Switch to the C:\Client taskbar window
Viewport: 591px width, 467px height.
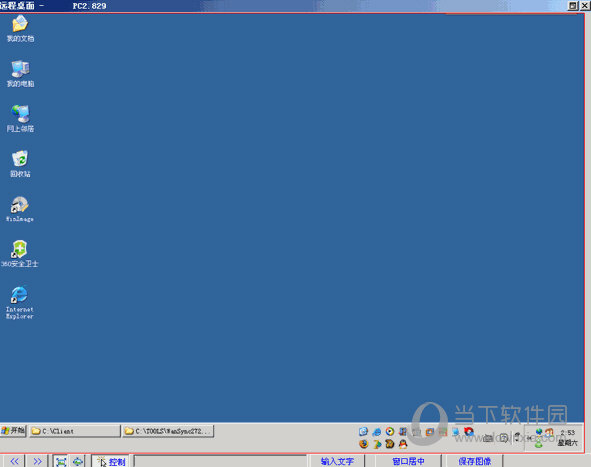(x=75, y=431)
